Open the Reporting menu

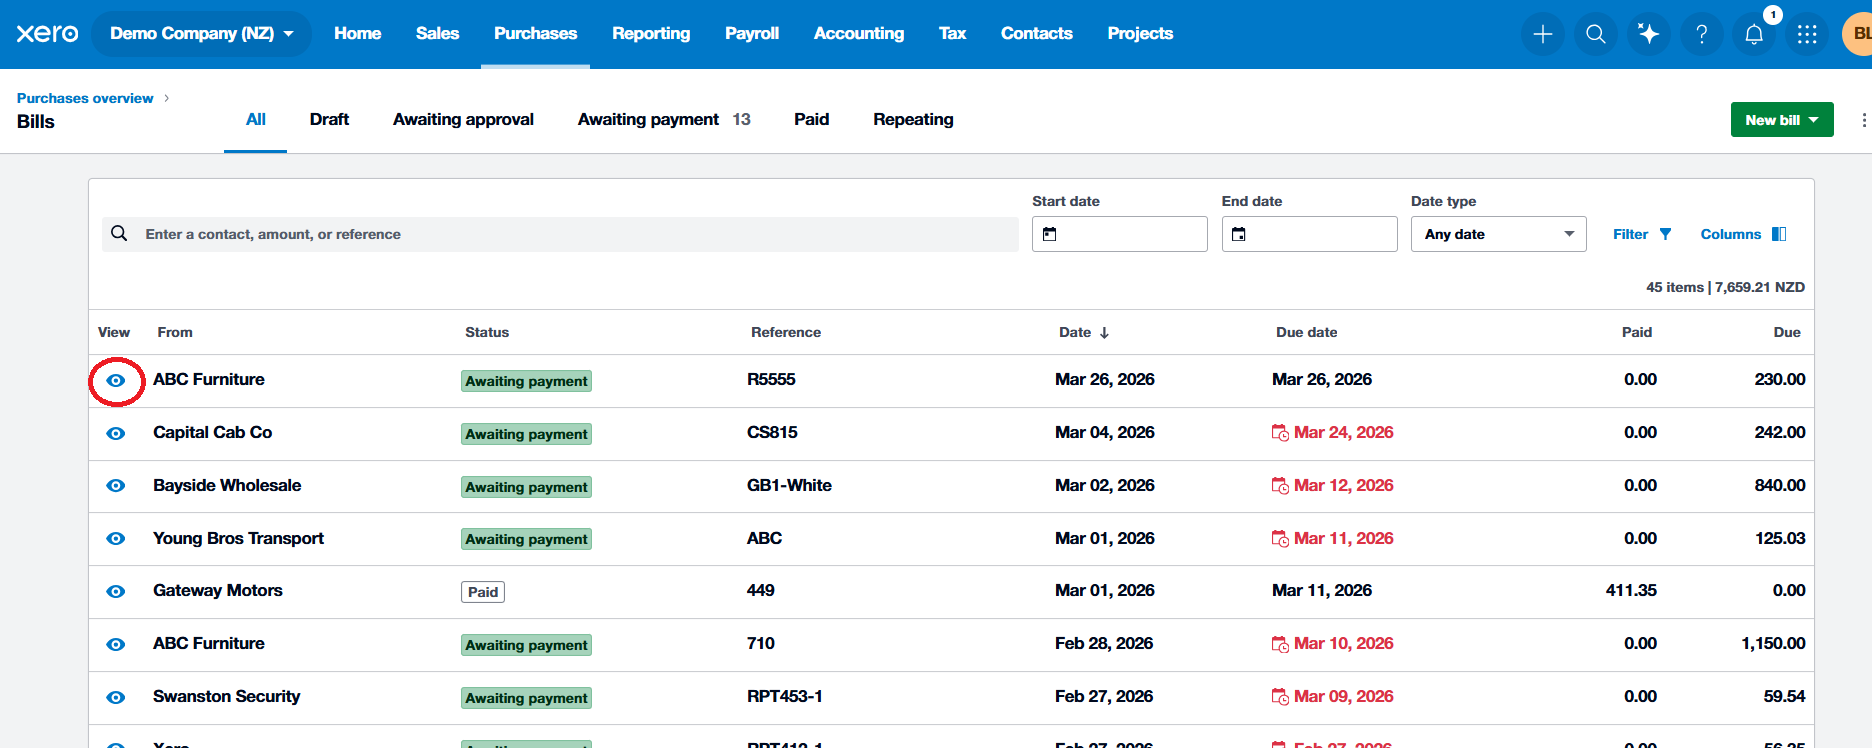[x=650, y=34]
